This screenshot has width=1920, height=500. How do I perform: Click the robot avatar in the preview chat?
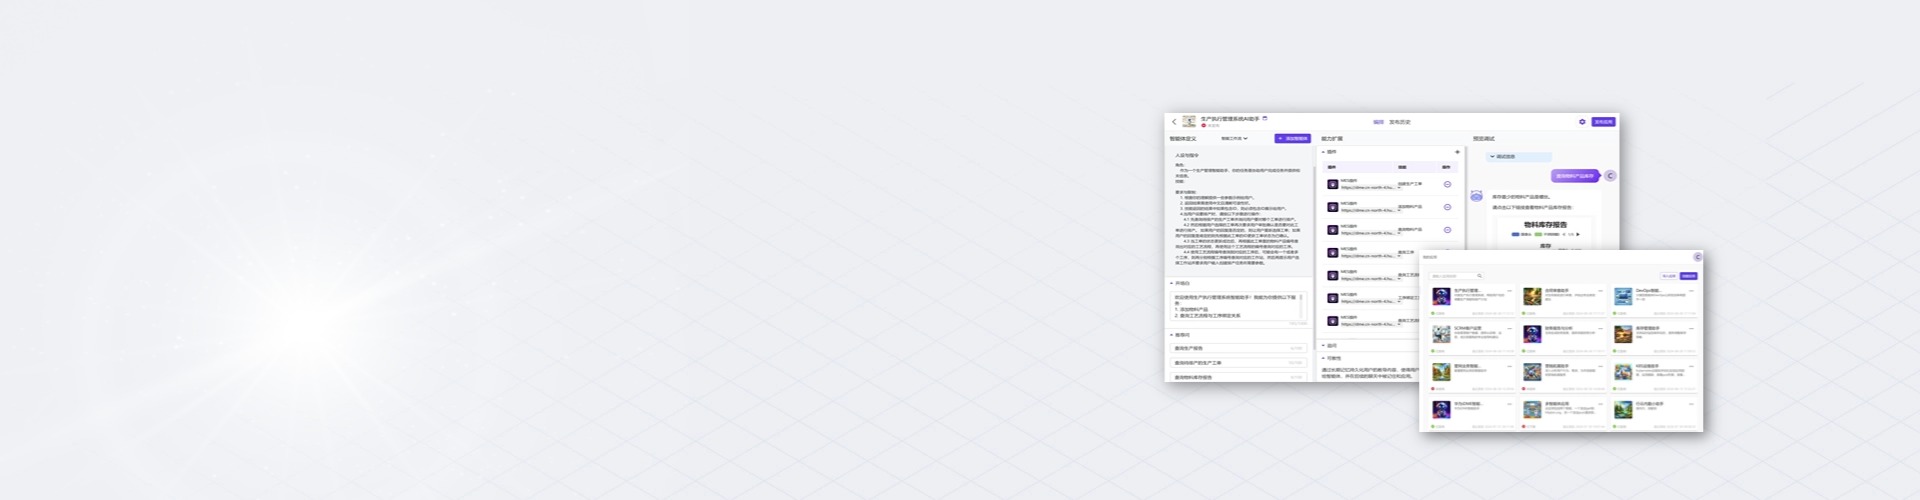click(x=1477, y=196)
